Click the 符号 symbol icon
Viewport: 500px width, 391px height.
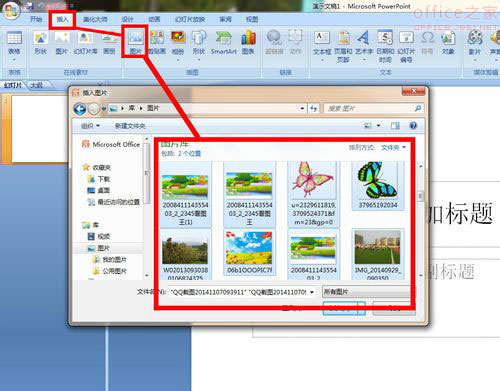(427, 43)
